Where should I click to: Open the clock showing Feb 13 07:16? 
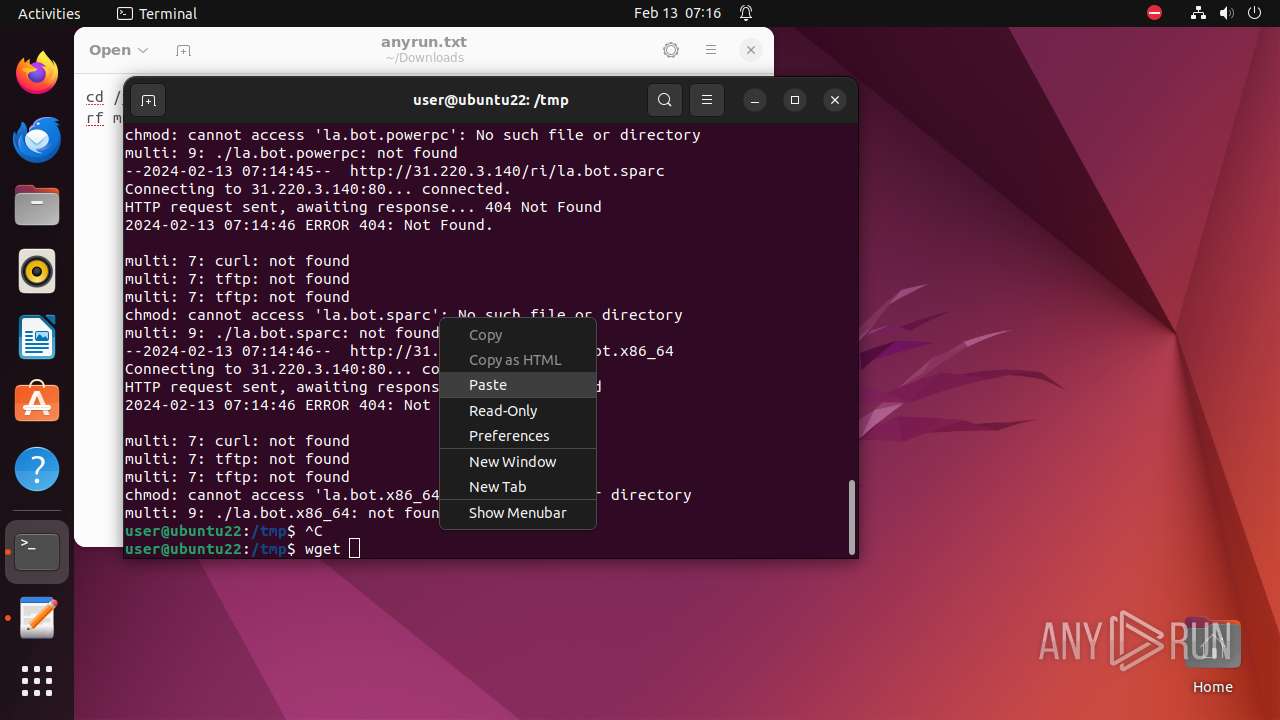tap(677, 13)
